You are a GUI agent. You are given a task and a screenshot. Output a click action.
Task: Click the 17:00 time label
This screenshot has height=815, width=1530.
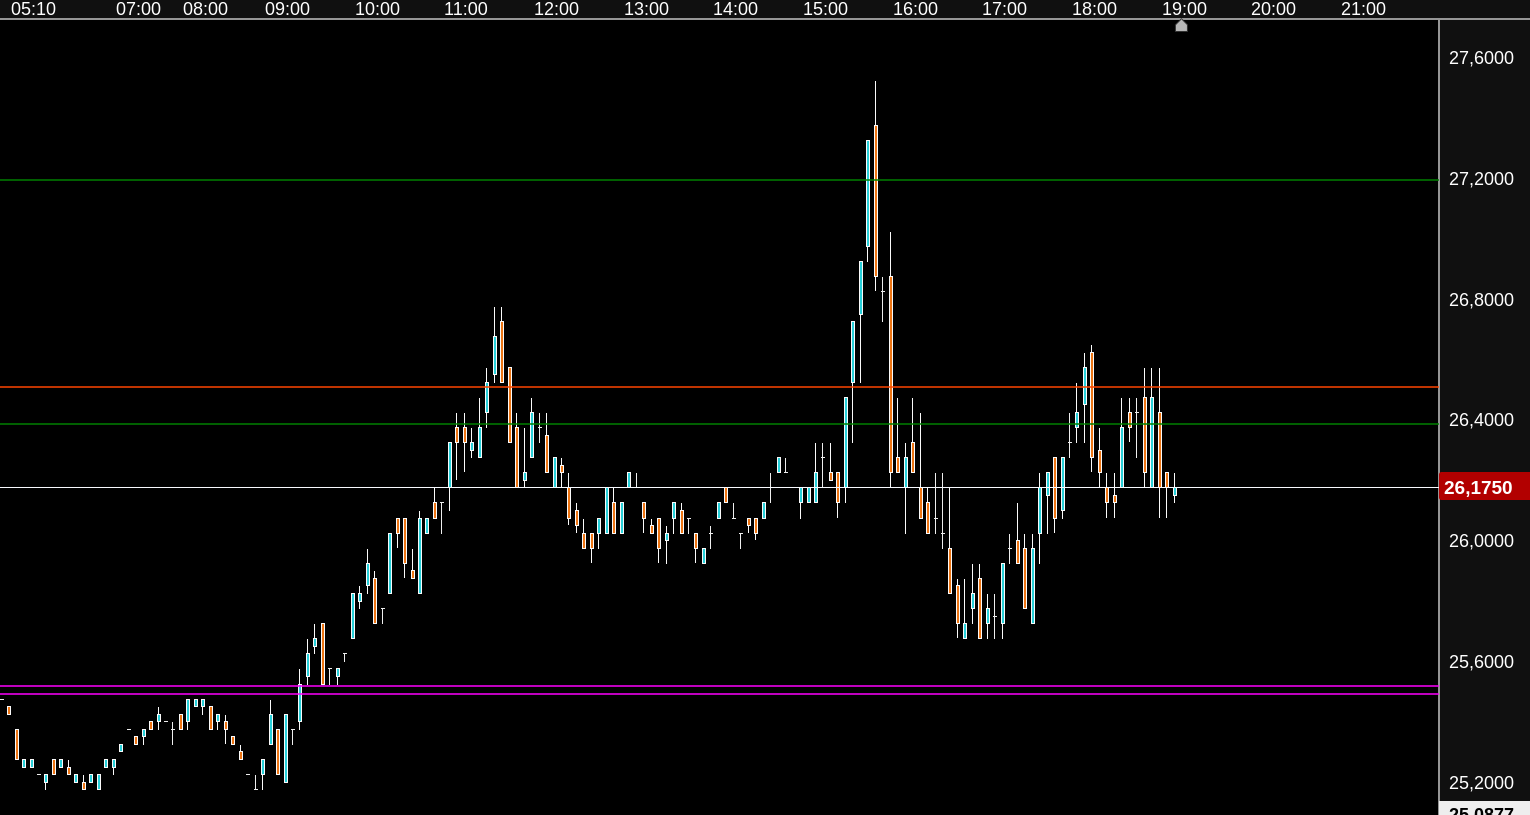point(1004,9)
